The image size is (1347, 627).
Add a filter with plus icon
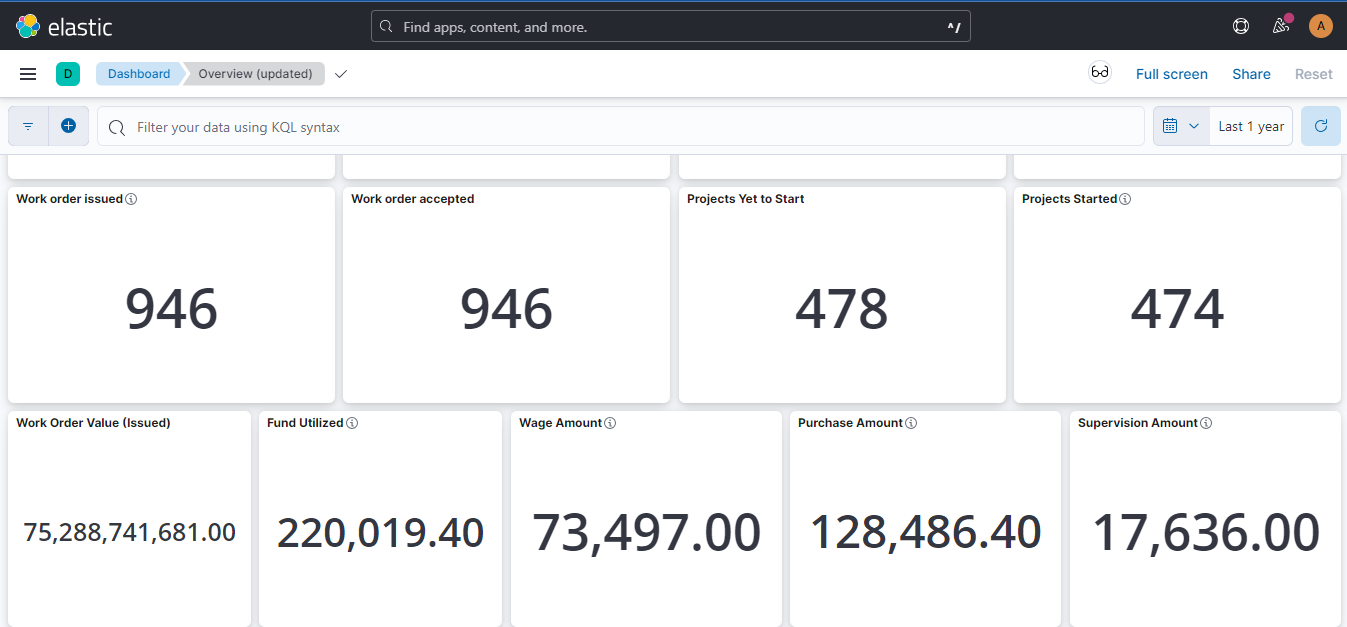(x=69, y=126)
